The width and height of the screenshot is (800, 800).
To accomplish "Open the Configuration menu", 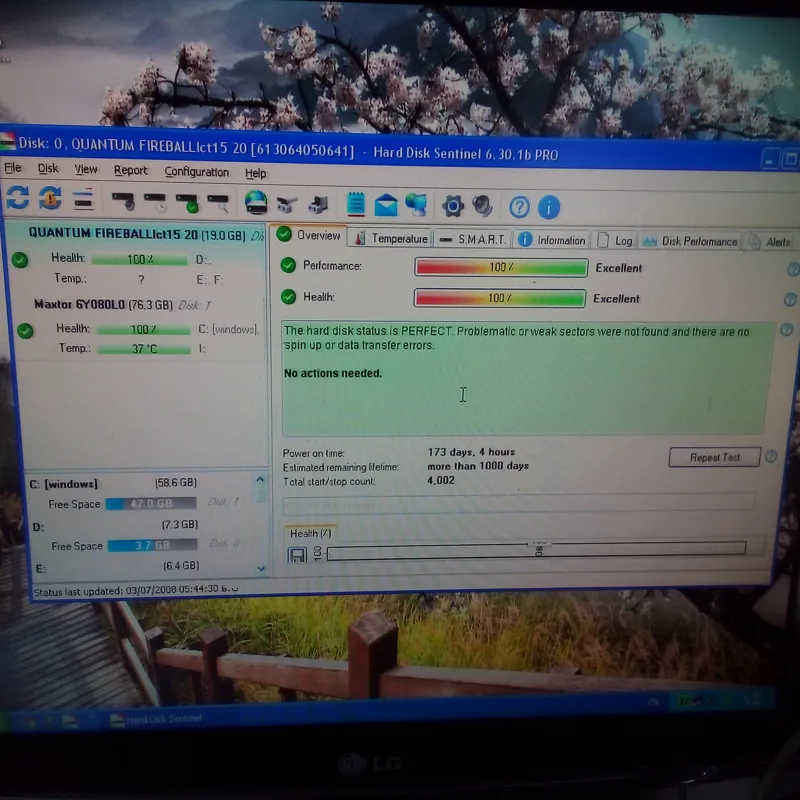I will [x=196, y=172].
